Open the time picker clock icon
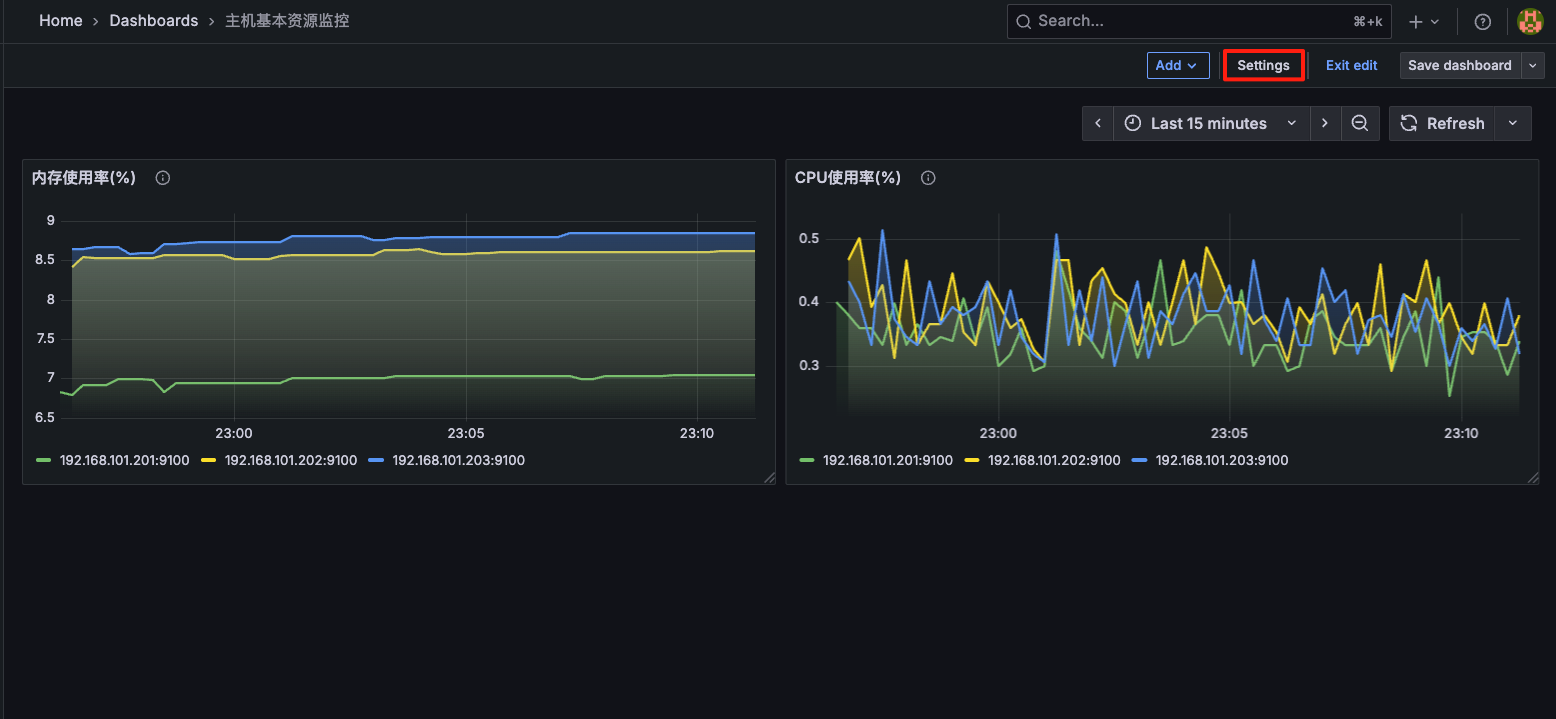Image resolution: width=1556 pixels, height=719 pixels. coord(1132,123)
